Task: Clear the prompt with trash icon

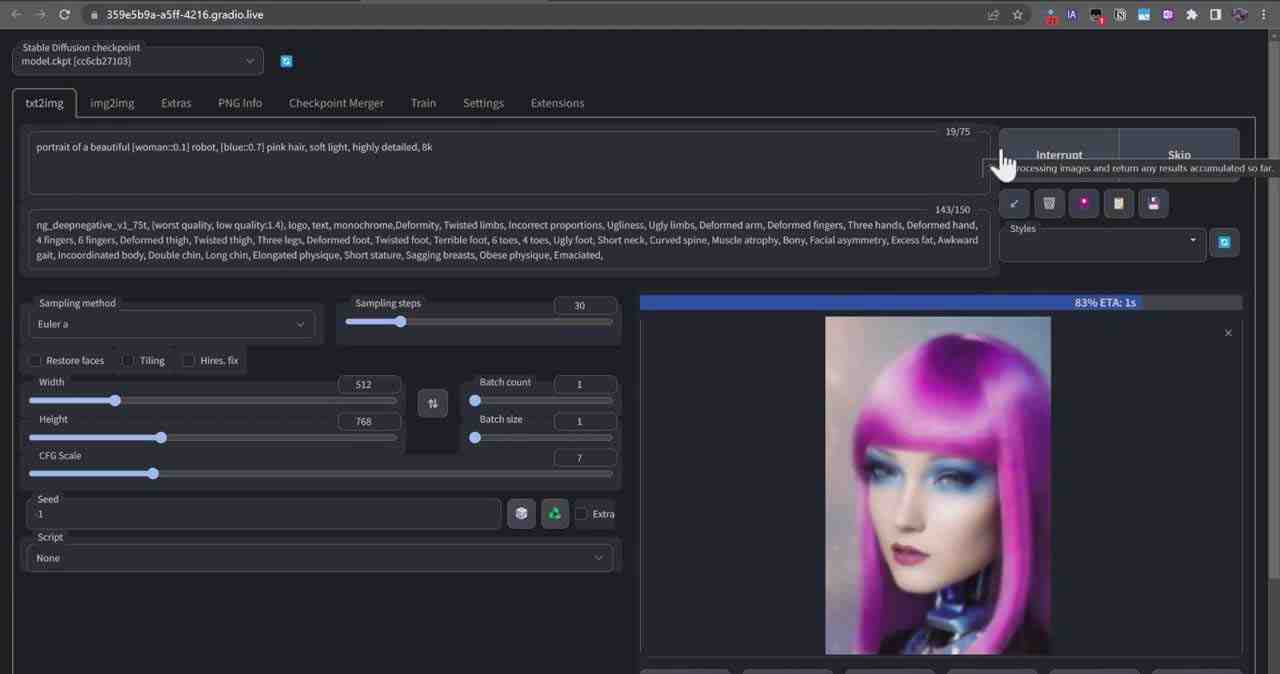Action: (1049, 203)
